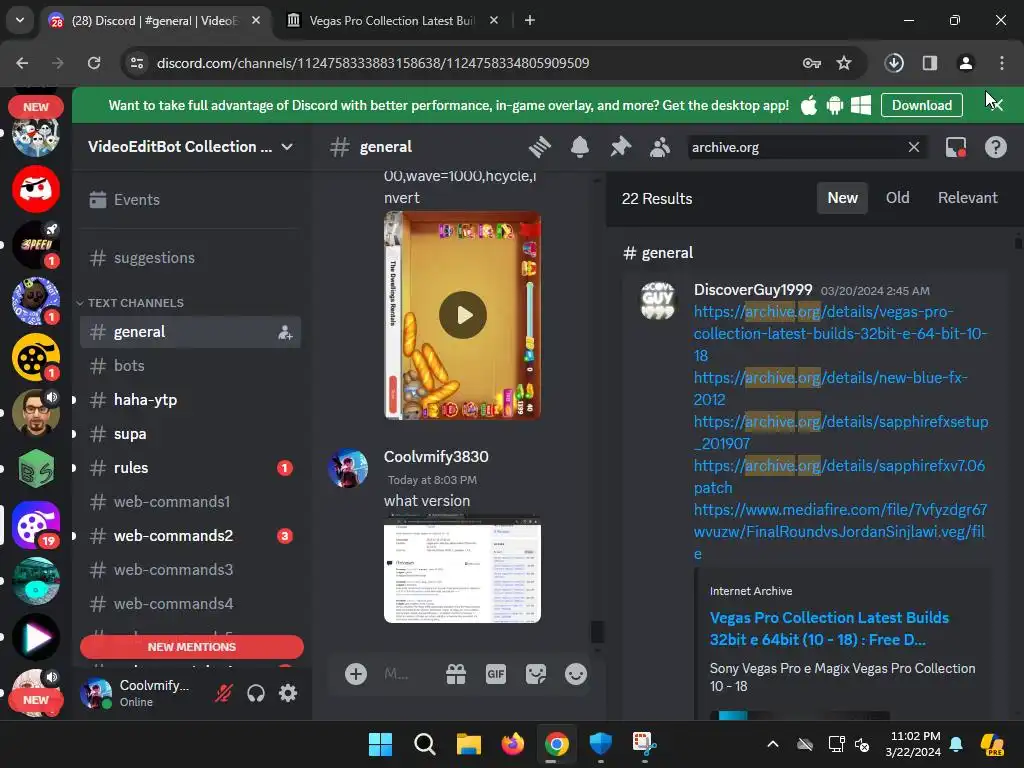Sort search results by Relevant
1024x768 pixels.
tap(967, 198)
